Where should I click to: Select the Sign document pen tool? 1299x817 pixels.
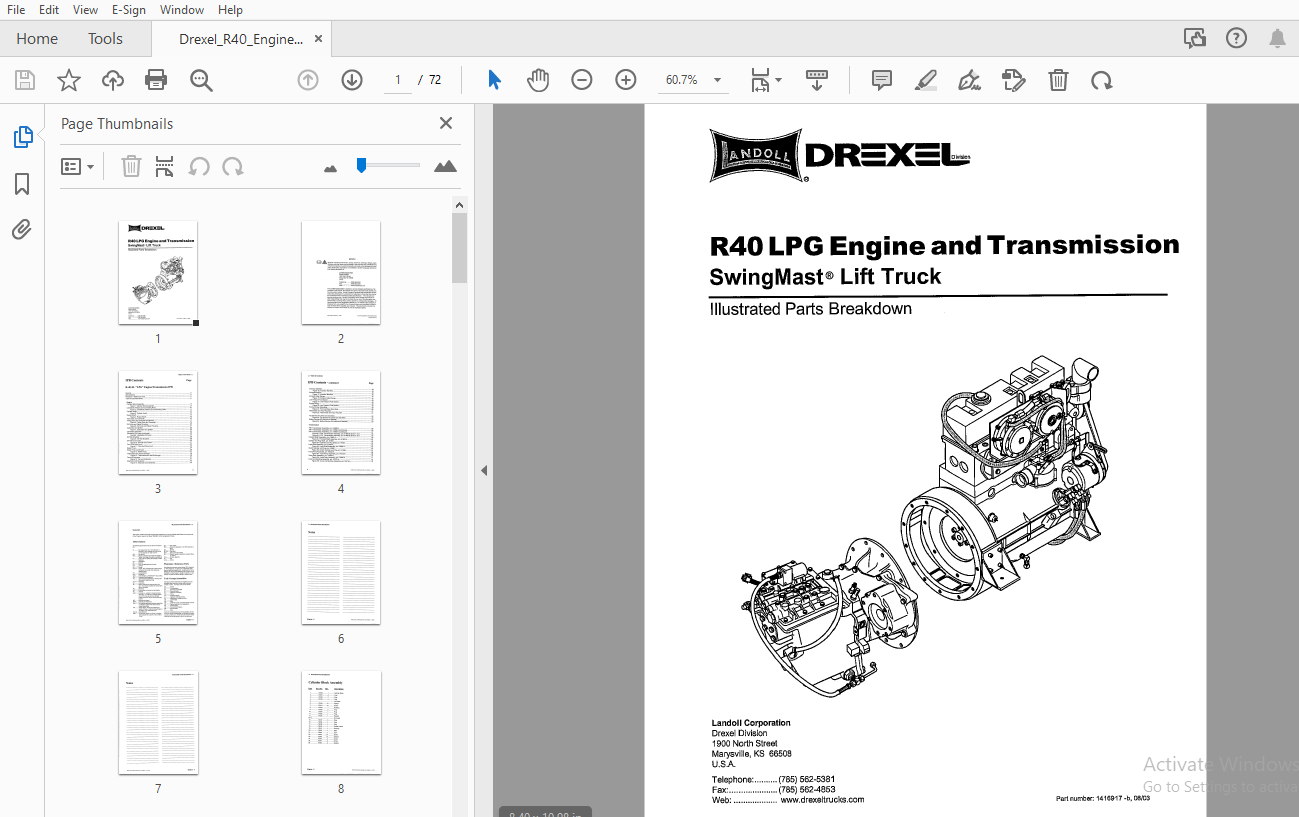click(x=969, y=80)
